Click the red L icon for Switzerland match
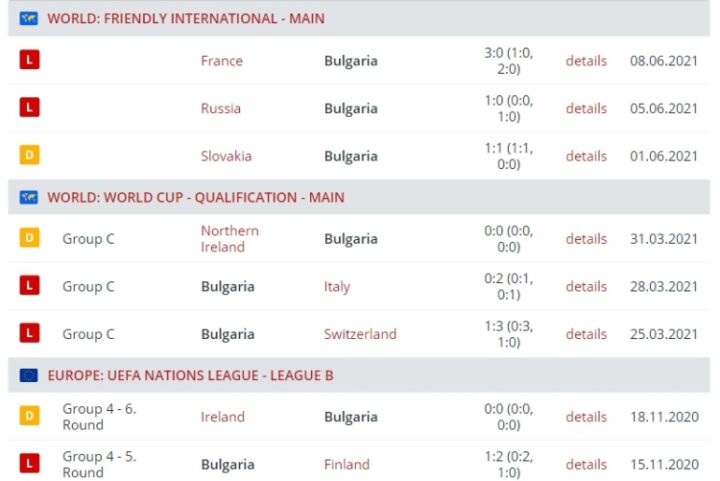The image size is (720, 481). (x=30, y=334)
